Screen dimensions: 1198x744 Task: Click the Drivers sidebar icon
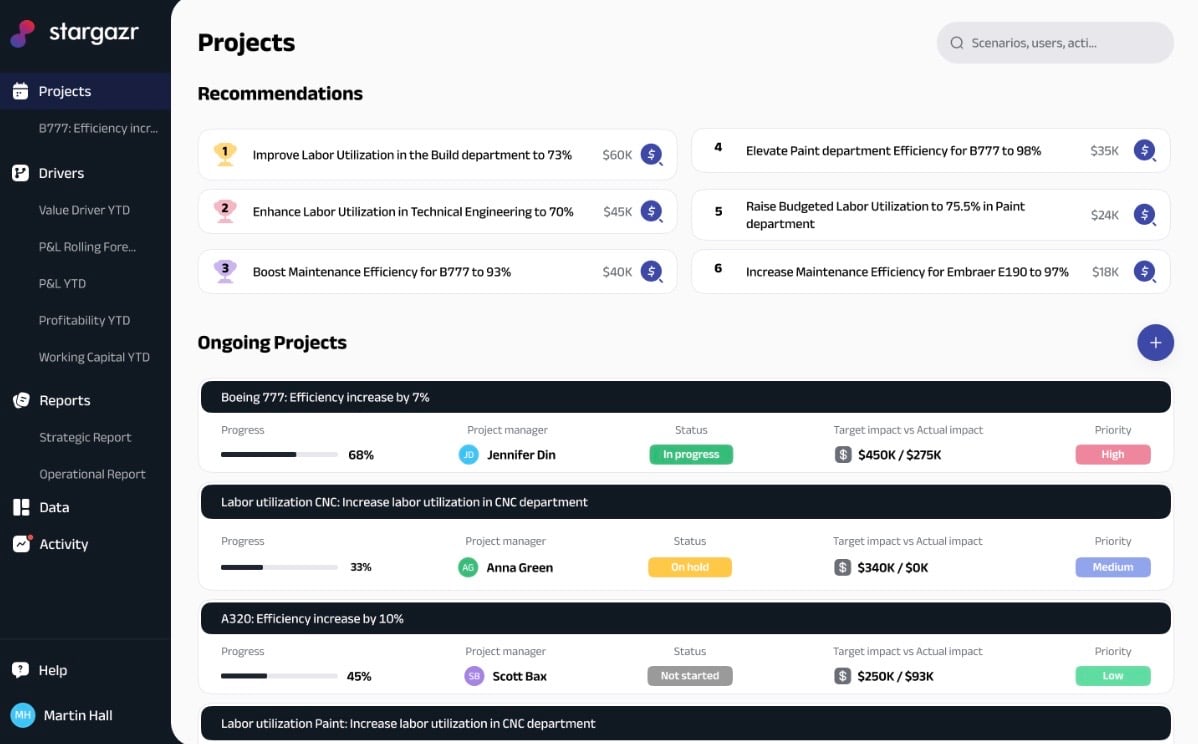click(20, 173)
